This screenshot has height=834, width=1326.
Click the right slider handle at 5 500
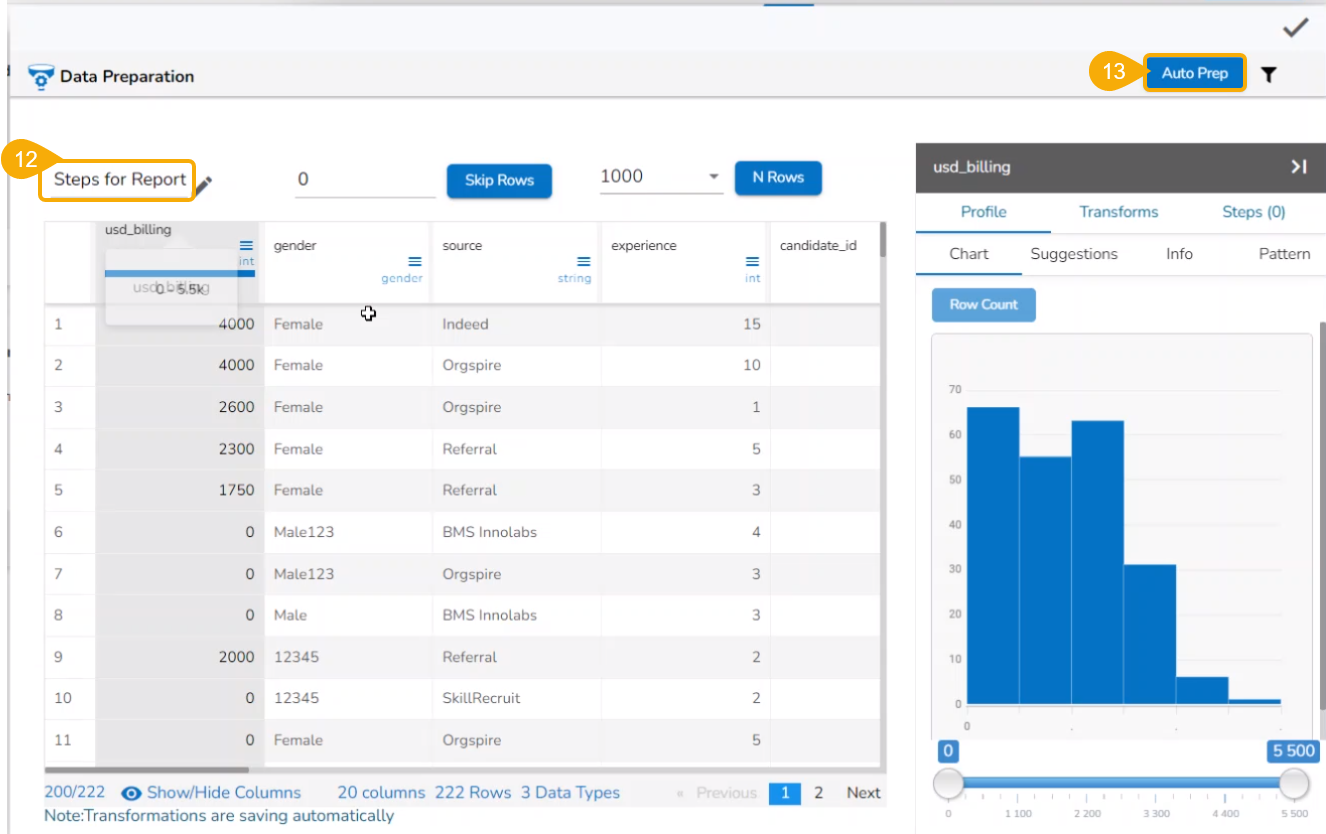(1294, 784)
